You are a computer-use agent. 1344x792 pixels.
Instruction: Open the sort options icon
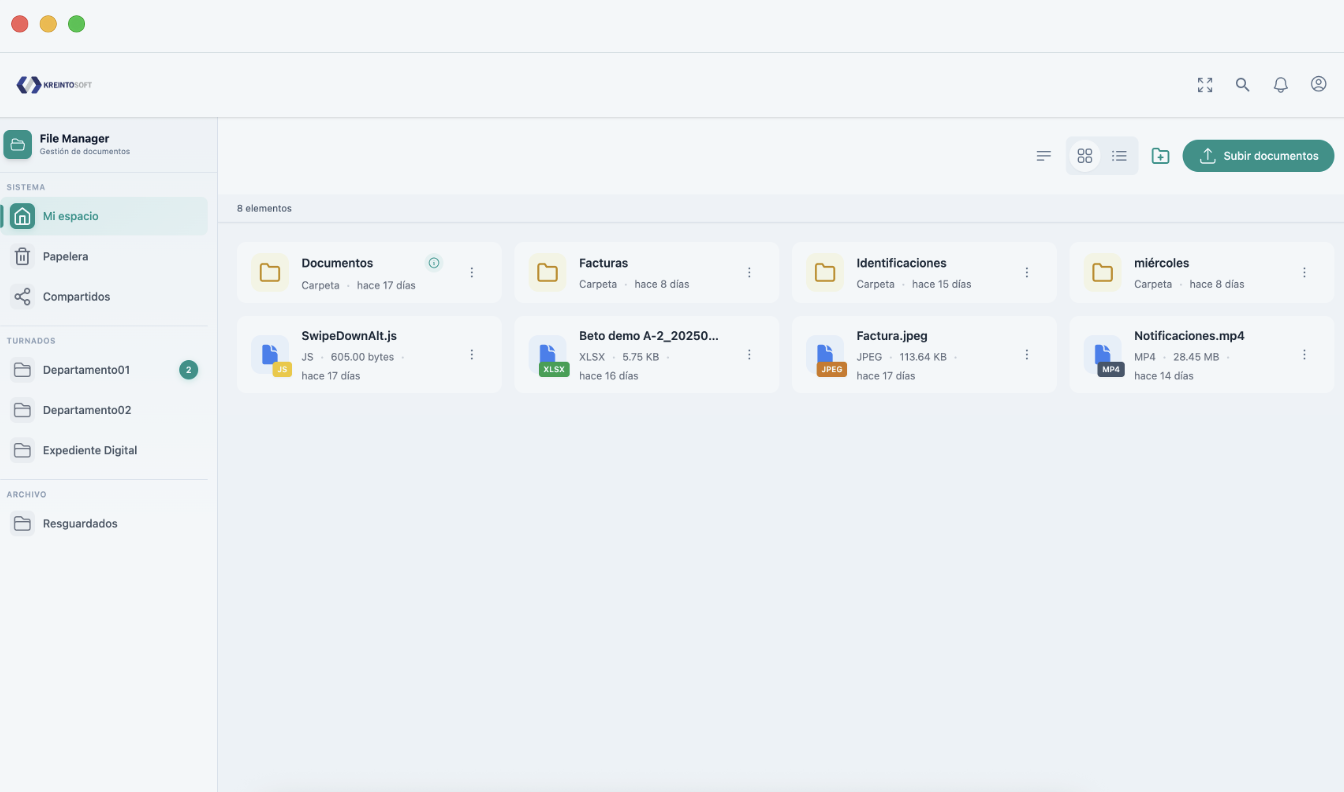click(x=1043, y=156)
